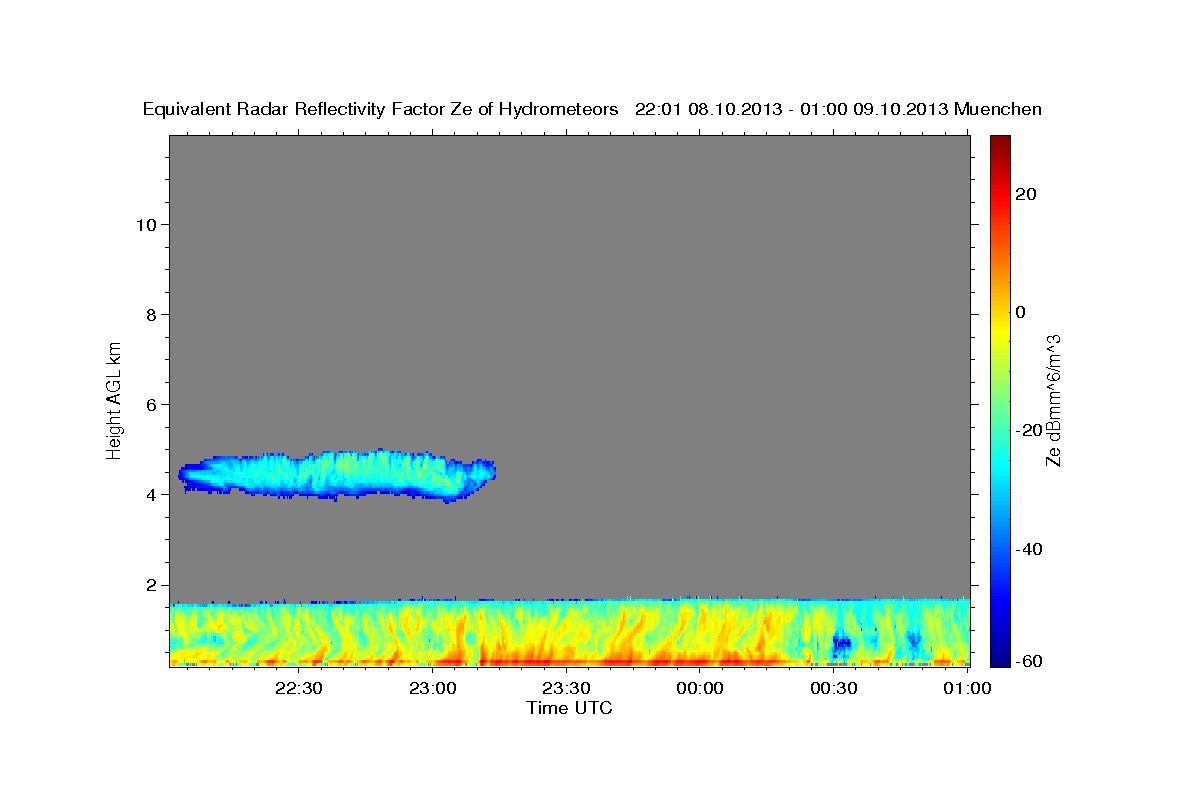Click the "Ze dBmm^6/m^3" colorbar label
1200x800 pixels.
click(x=1053, y=400)
